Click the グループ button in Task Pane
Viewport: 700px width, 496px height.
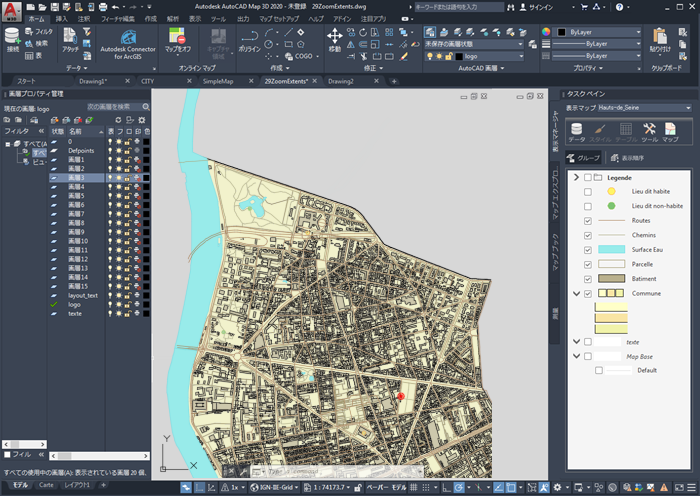point(583,158)
